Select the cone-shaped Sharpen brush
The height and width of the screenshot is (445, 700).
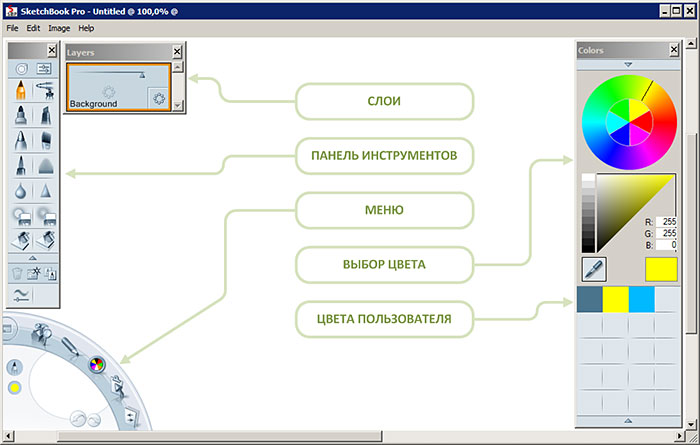click(x=45, y=191)
